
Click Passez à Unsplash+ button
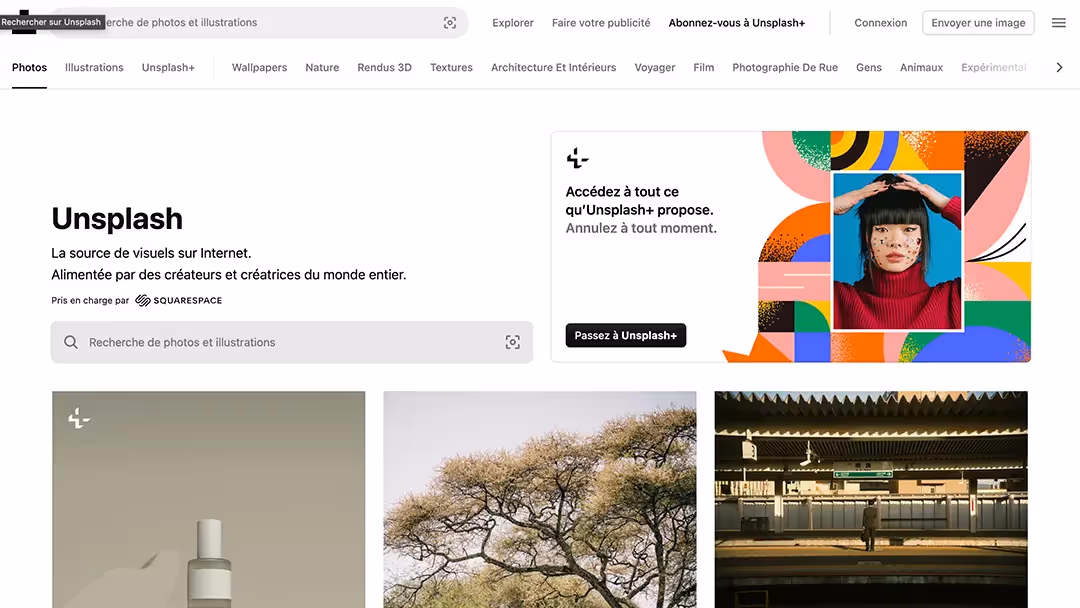tap(625, 335)
